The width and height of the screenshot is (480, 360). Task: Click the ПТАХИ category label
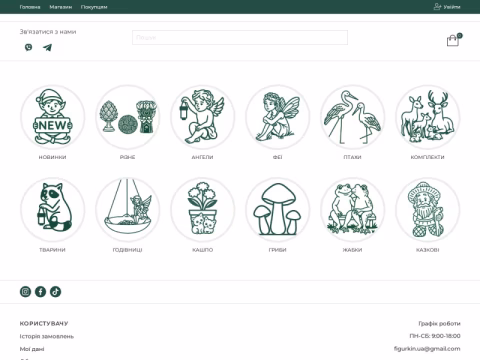point(352,157)
